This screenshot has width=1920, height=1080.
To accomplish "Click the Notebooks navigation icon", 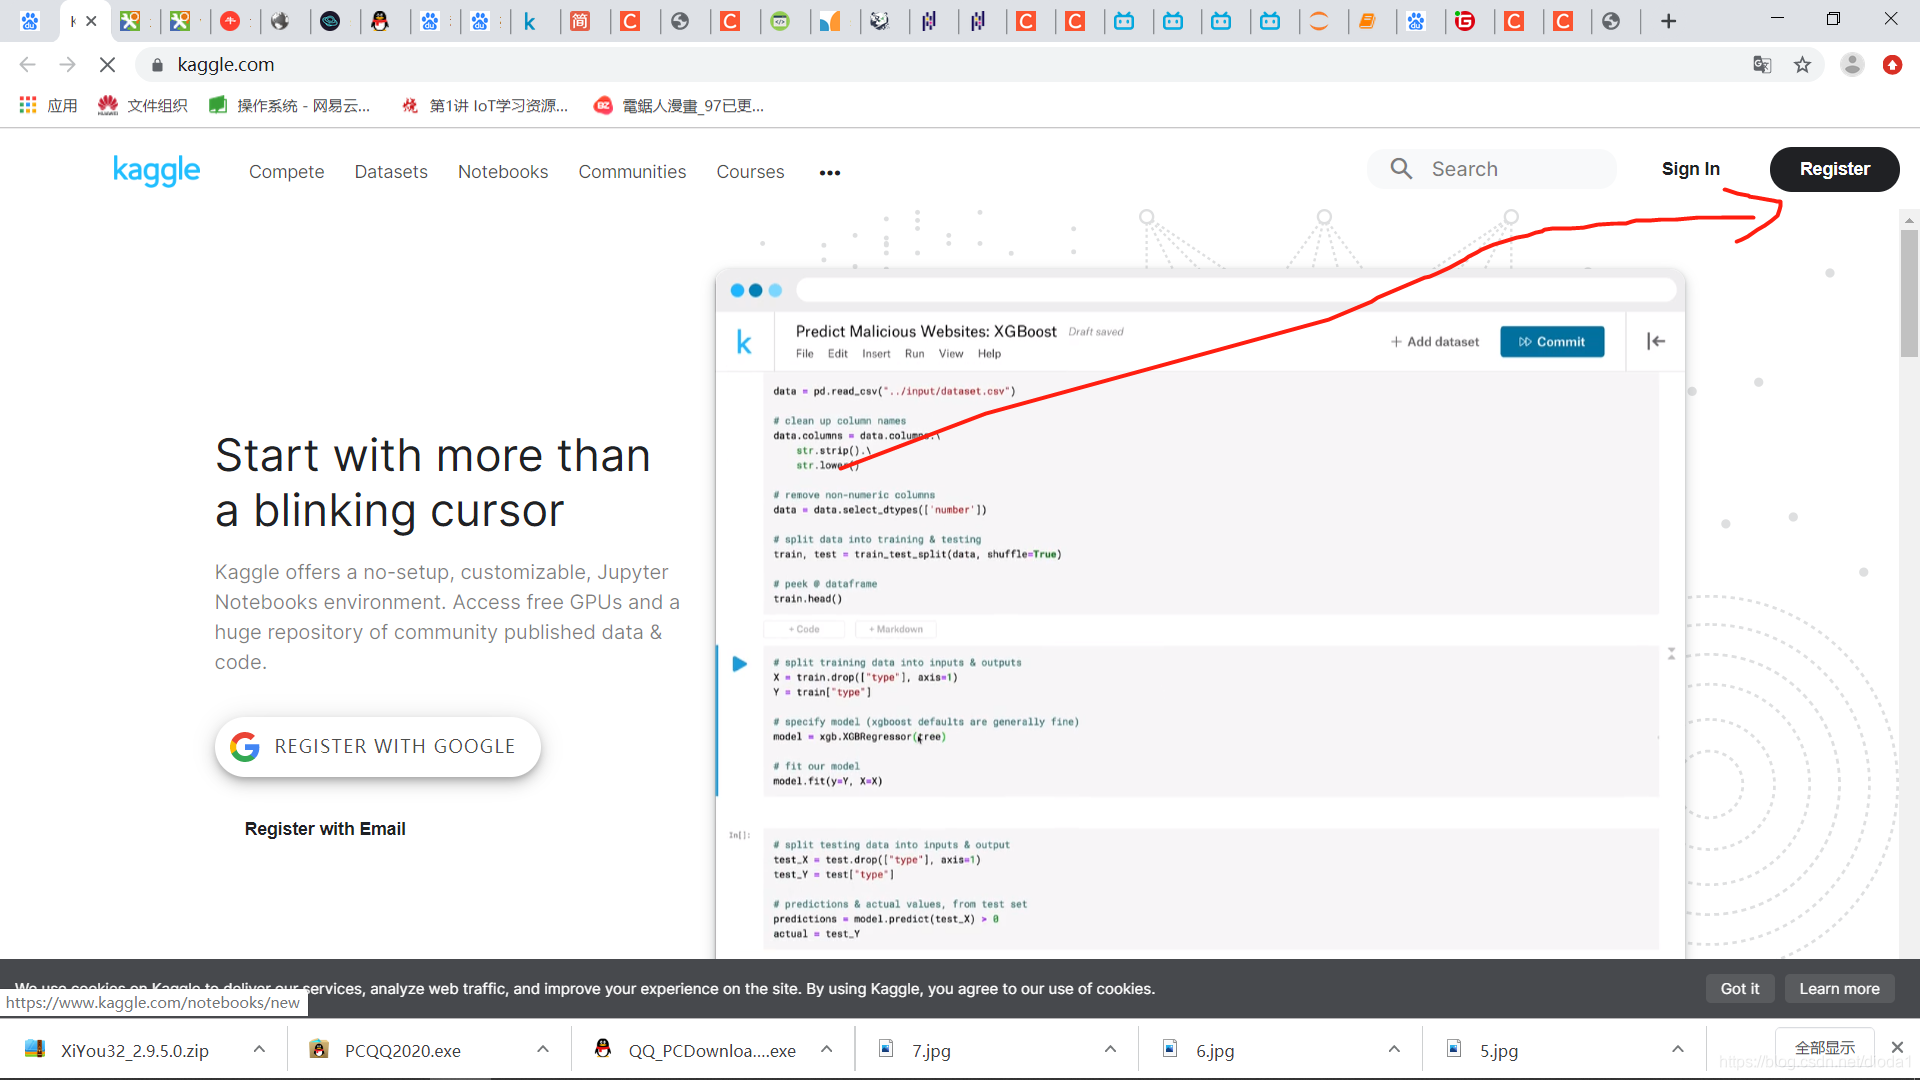I will (502, 171).
